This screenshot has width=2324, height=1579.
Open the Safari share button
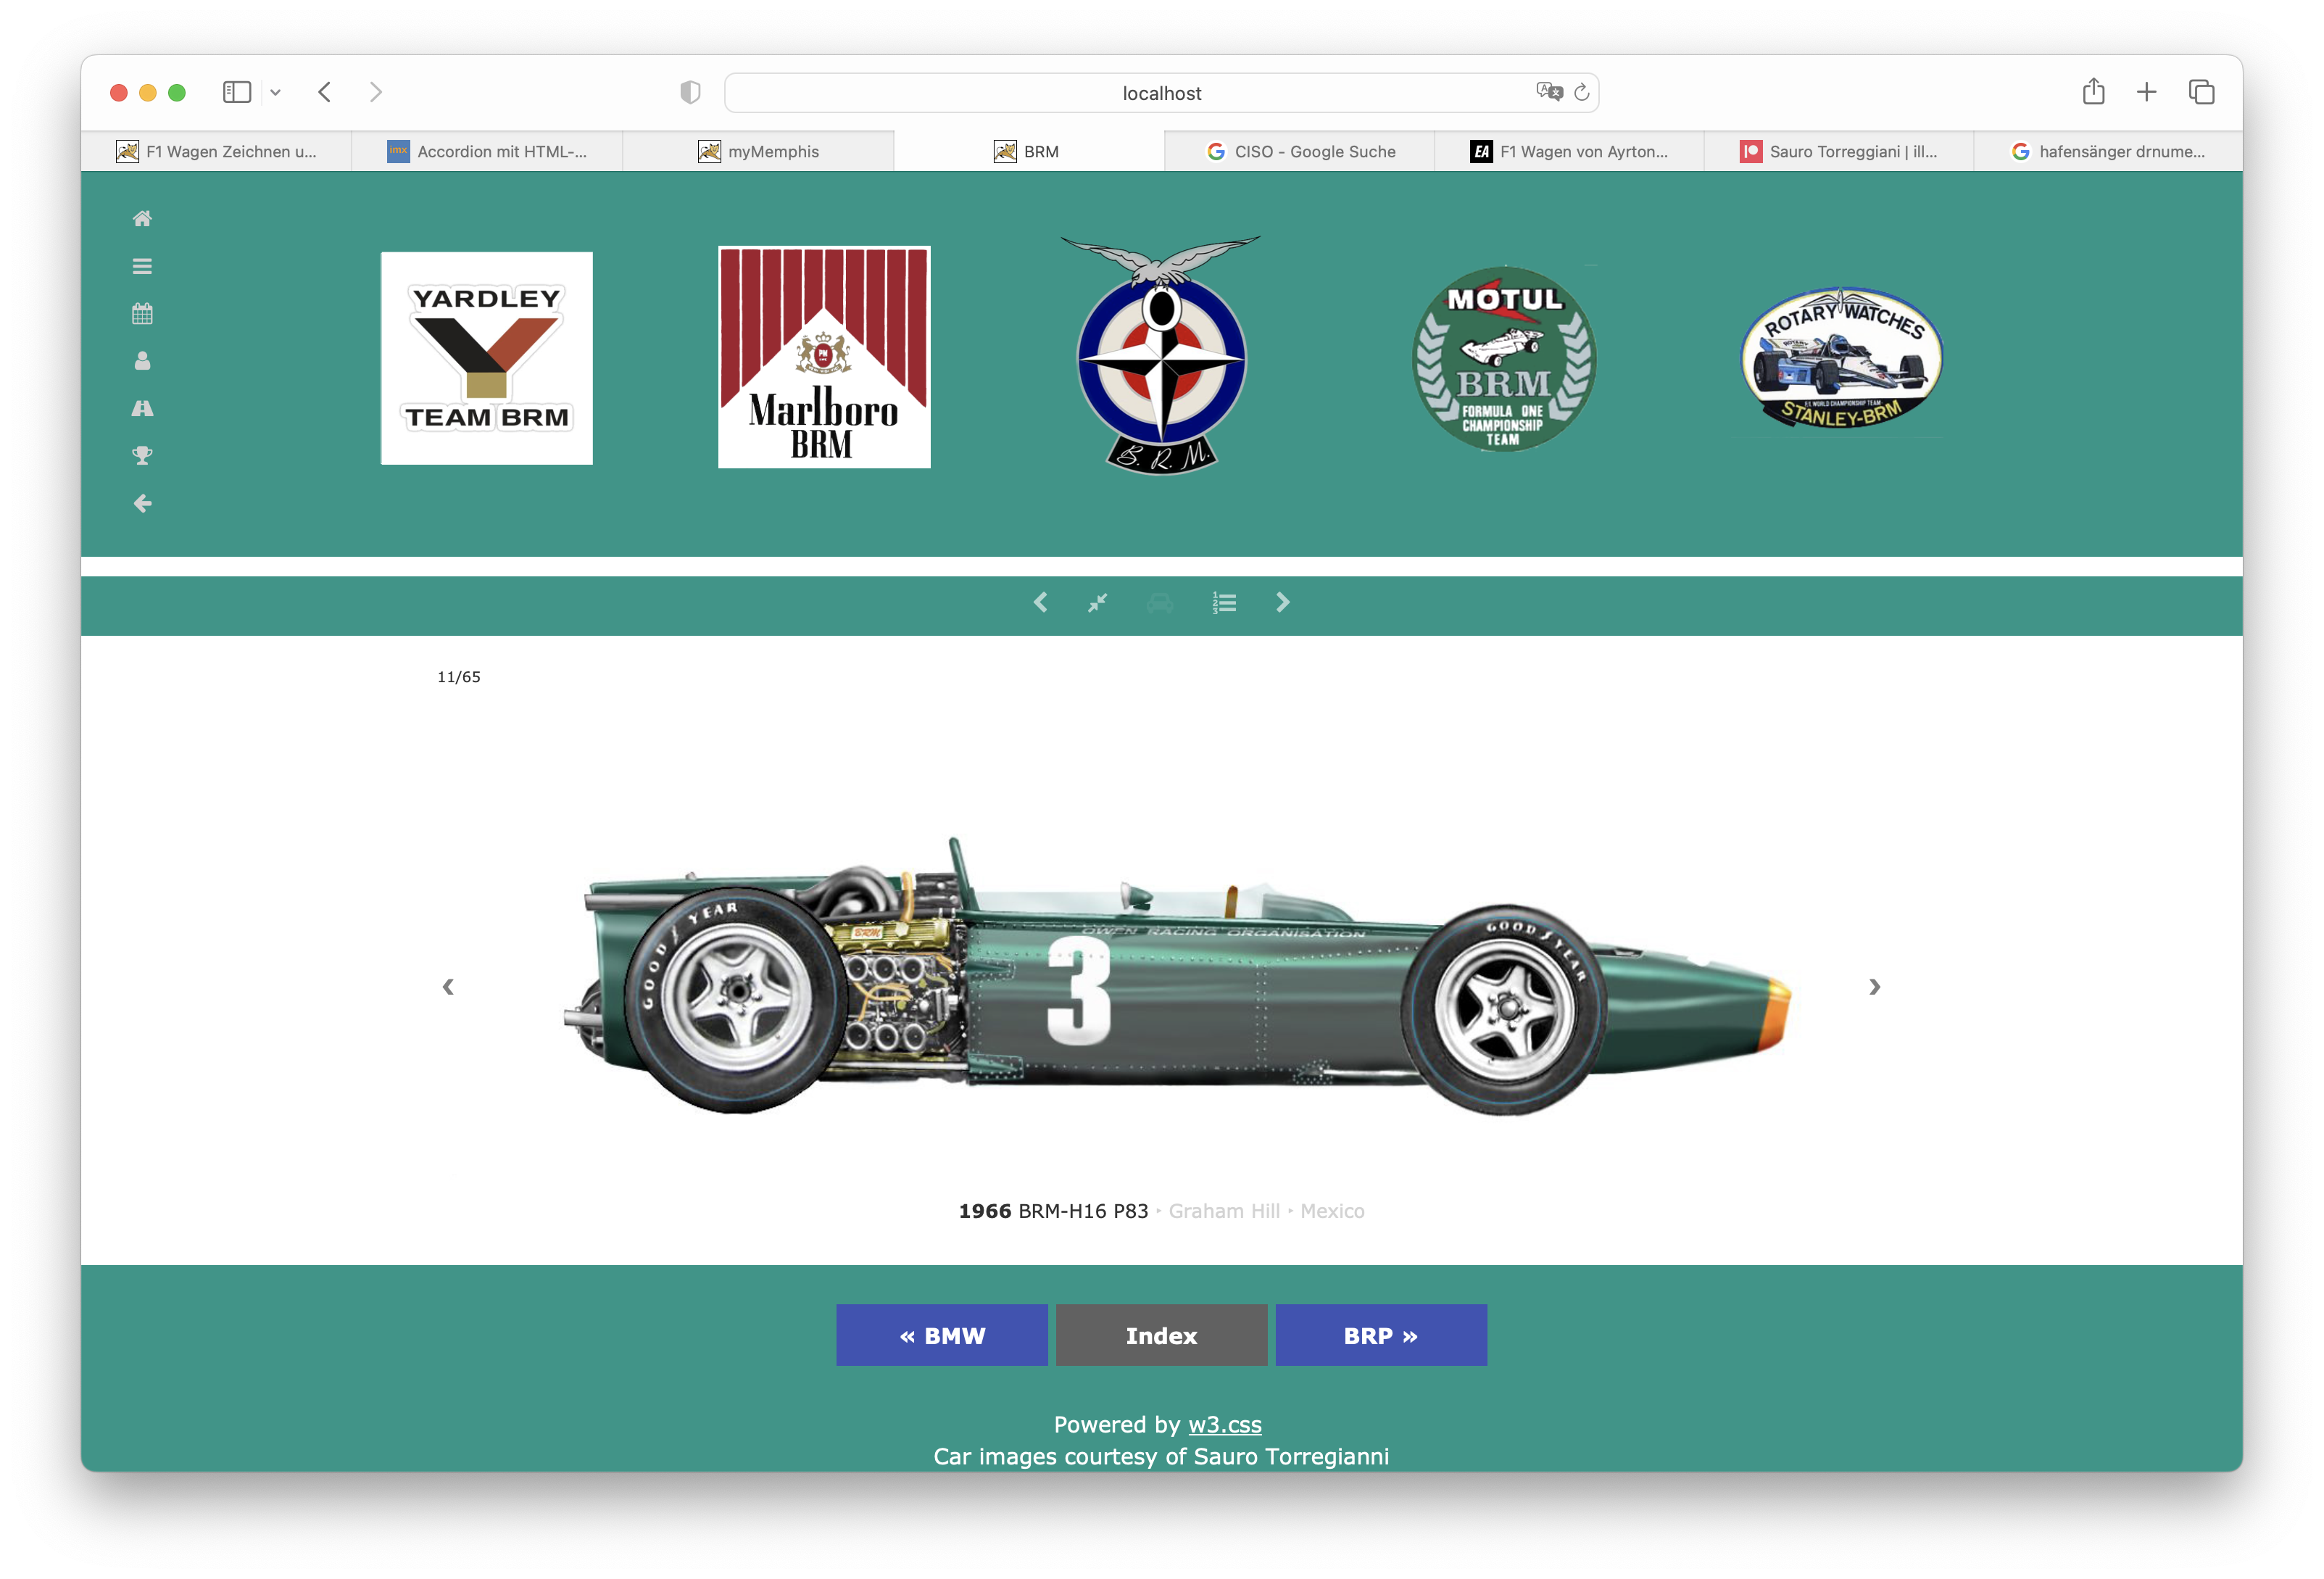2093,91
